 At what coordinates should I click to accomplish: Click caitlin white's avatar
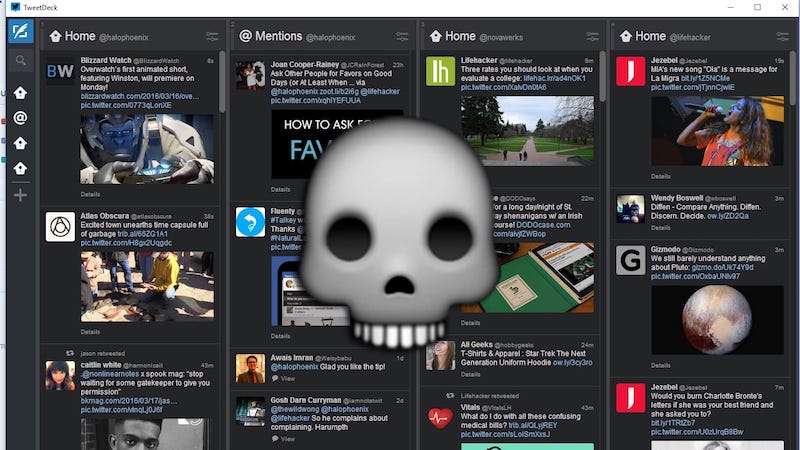(60, 376)
